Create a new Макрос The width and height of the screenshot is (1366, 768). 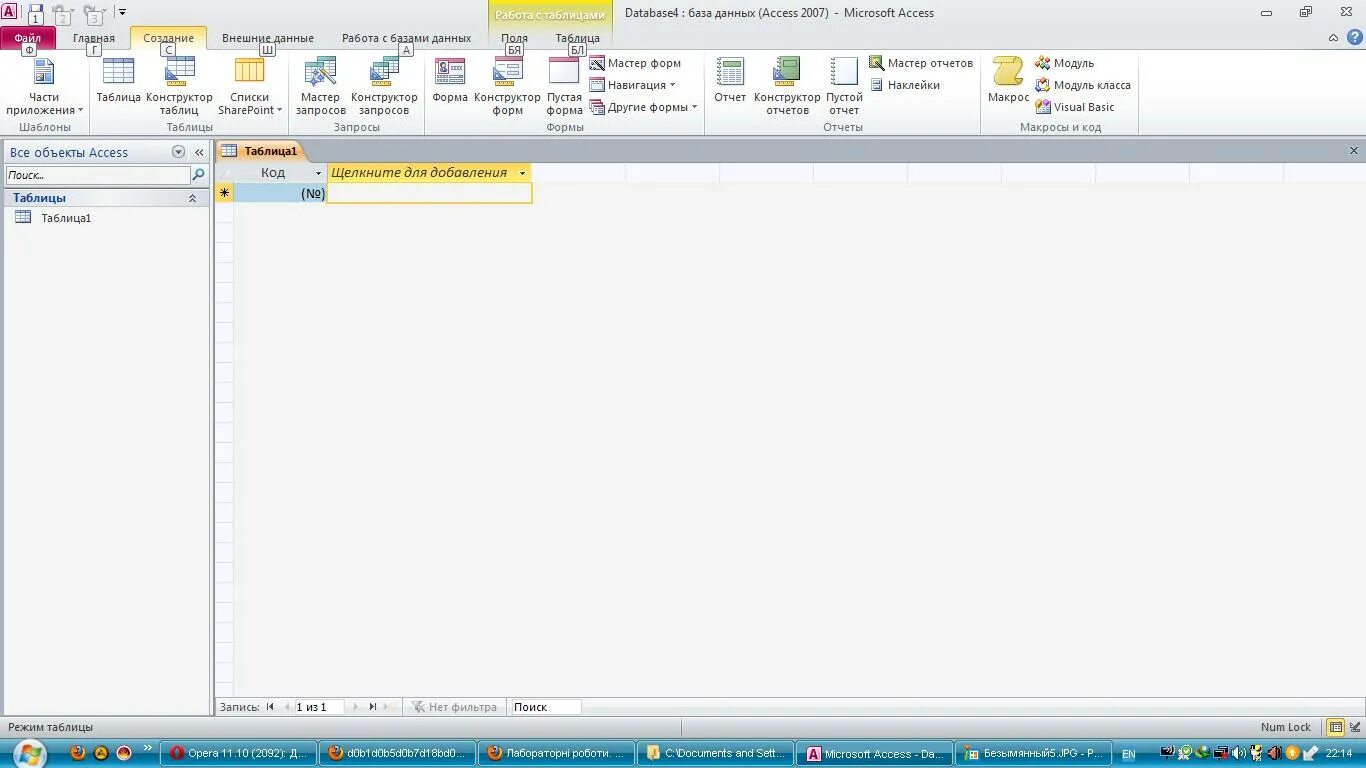coord(1008,82)
